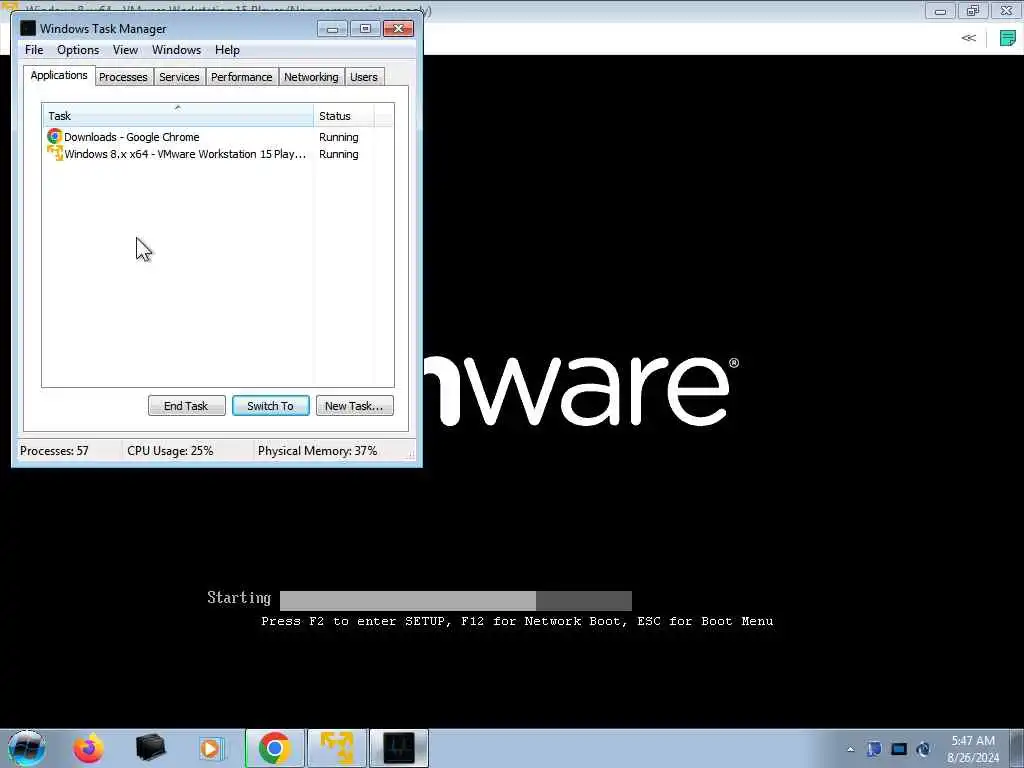Open the Help menu in Task Manager

227,50
